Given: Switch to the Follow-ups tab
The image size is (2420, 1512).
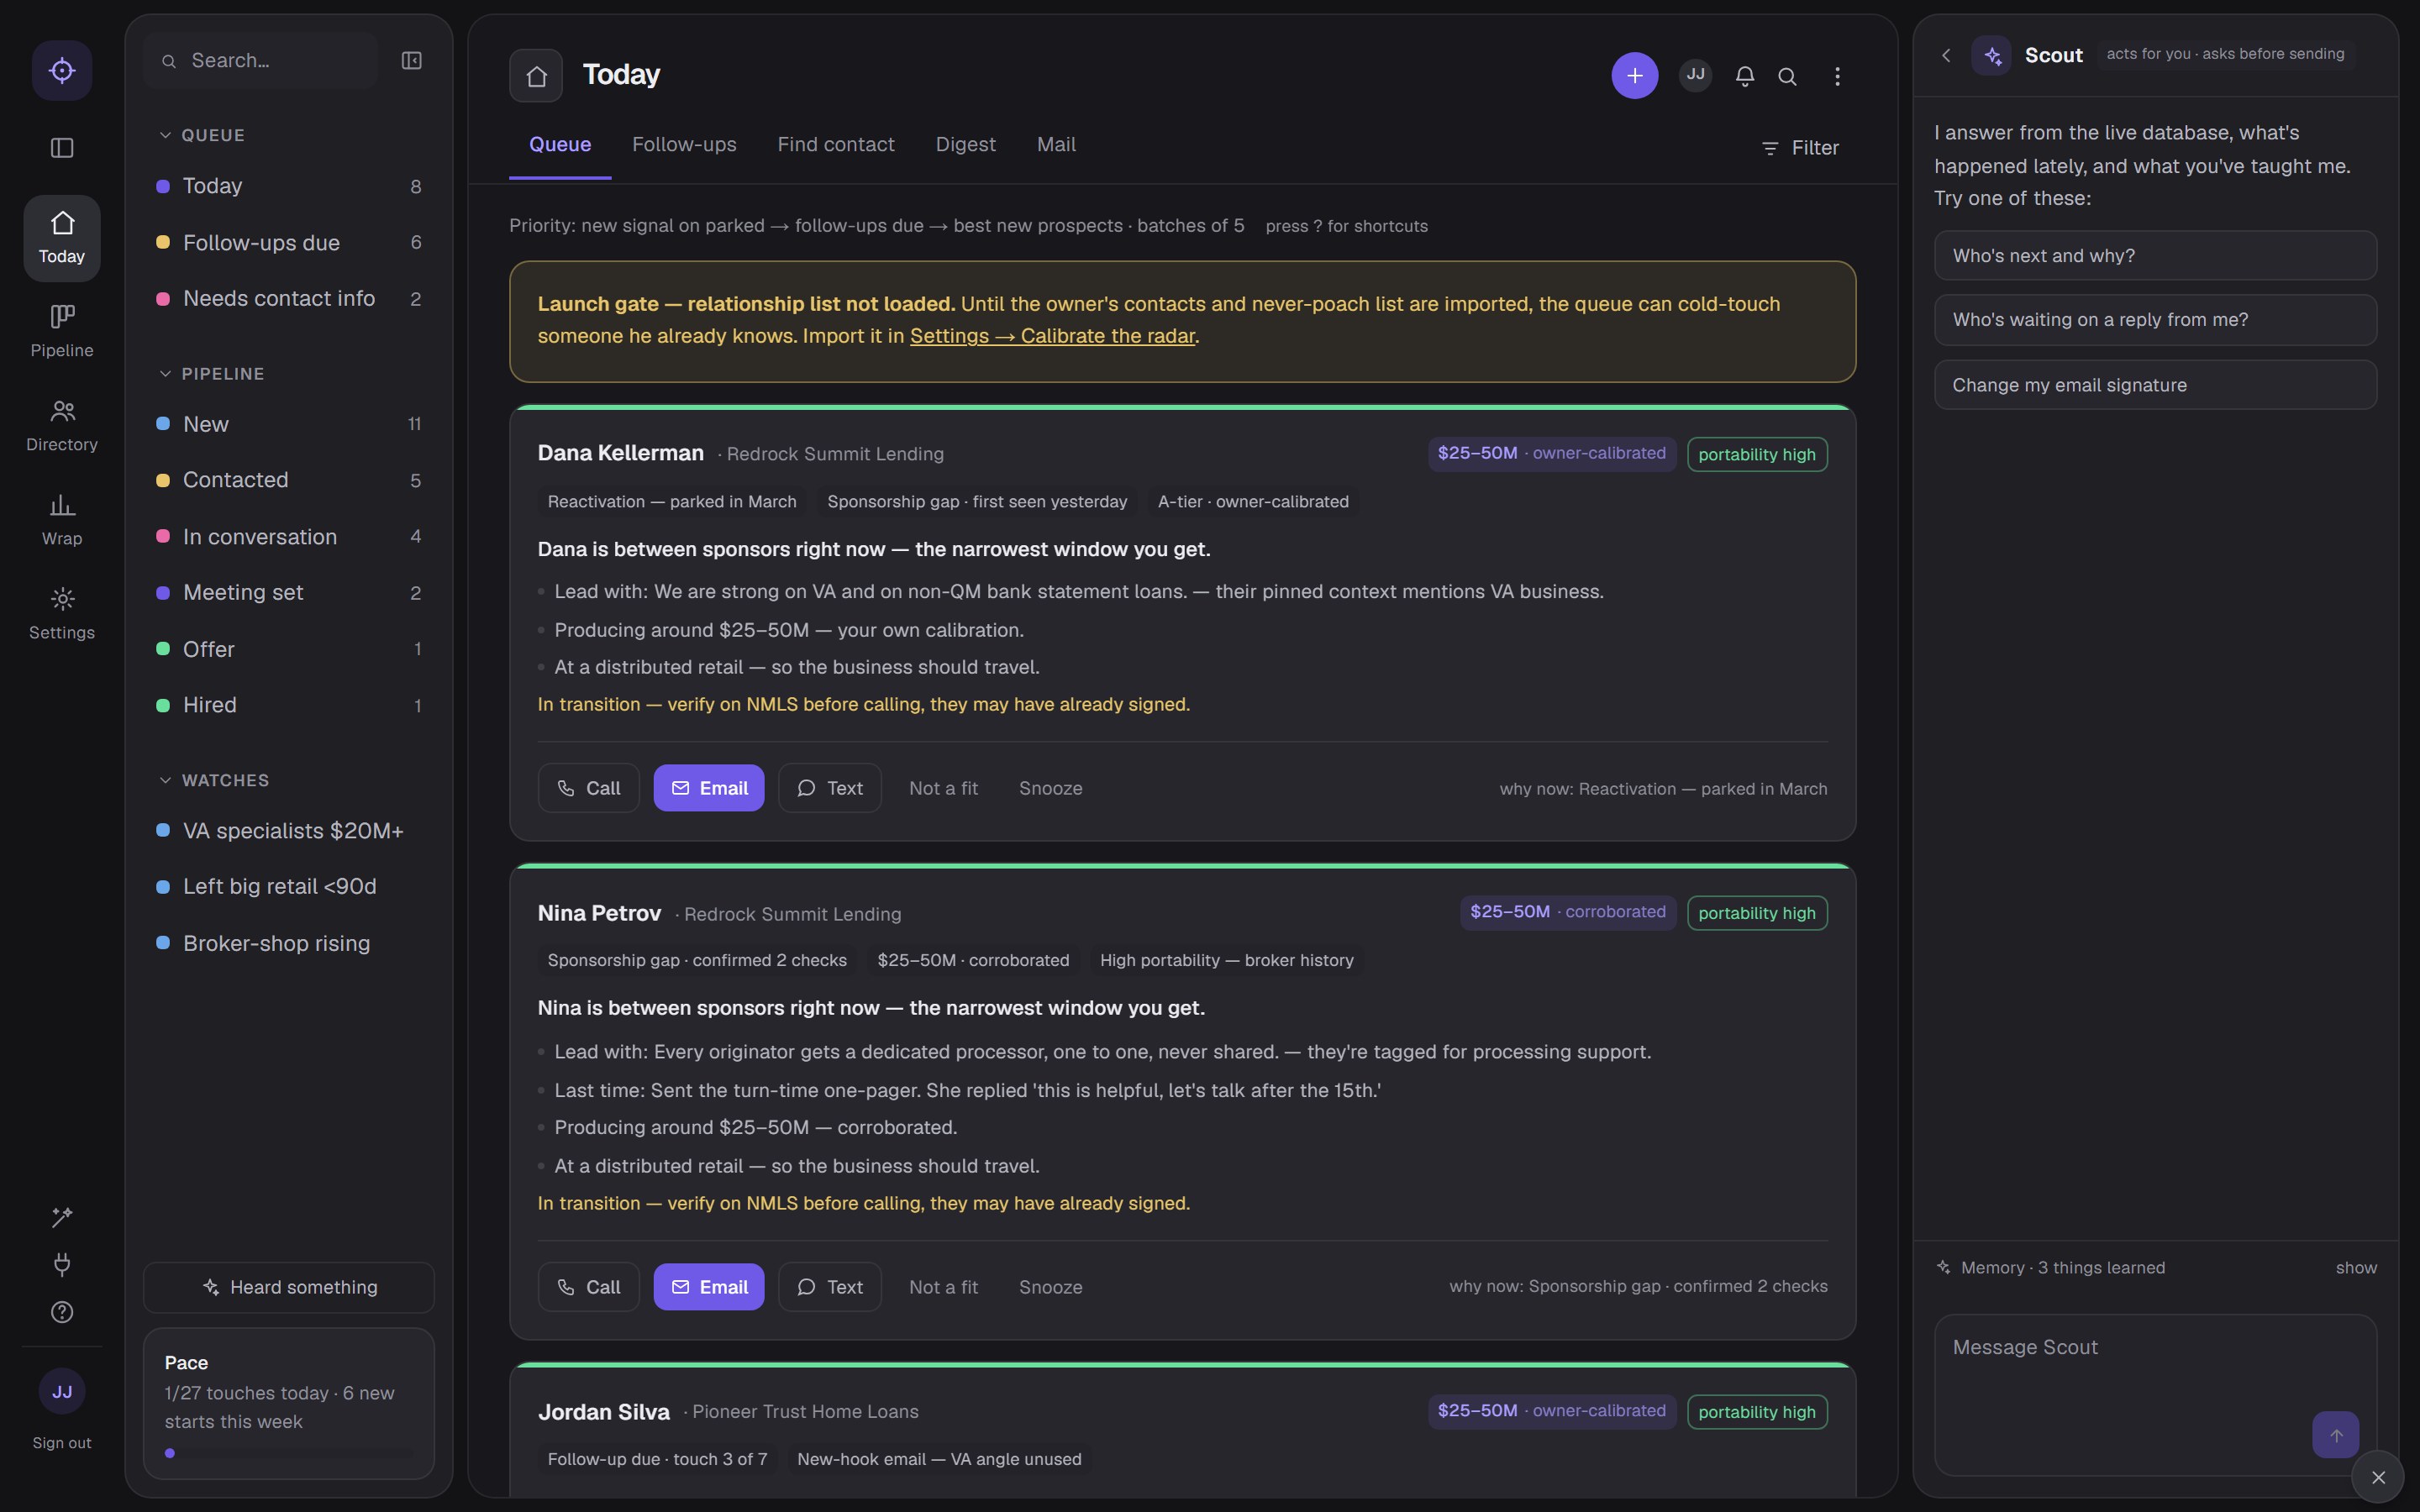Looking at the screenshot, I should 684,145.
